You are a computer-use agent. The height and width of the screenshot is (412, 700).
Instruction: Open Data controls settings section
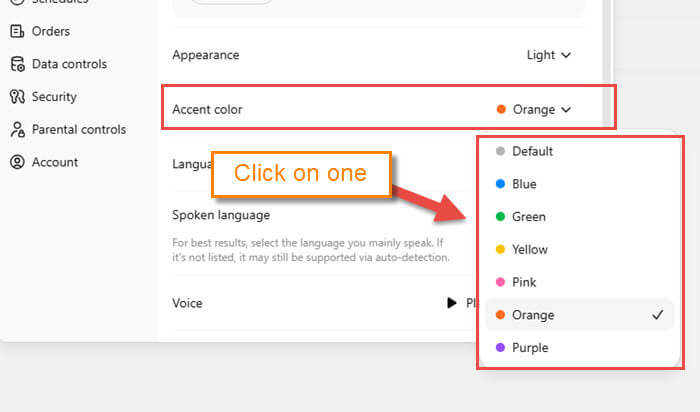69,64
